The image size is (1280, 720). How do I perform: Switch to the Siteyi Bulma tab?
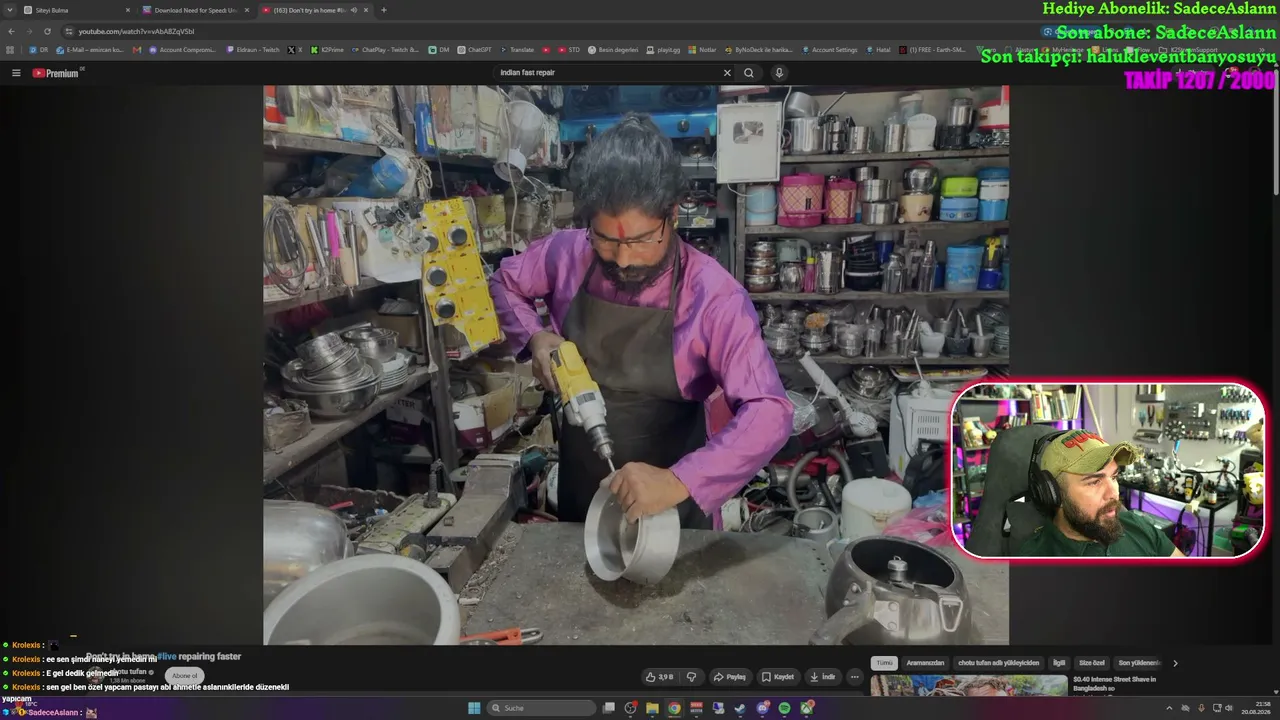click(78, 10)
